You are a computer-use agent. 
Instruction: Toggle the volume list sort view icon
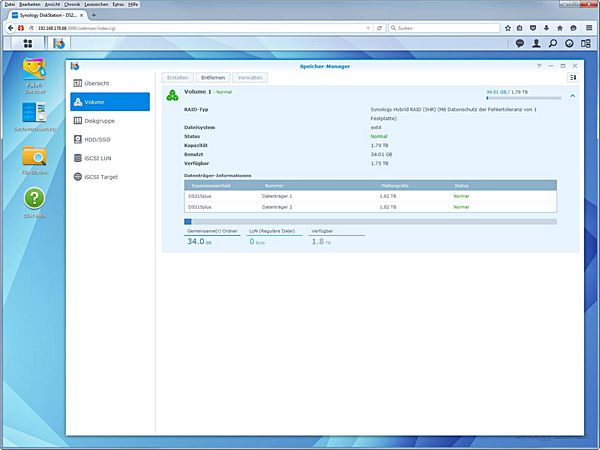point(573,77)
